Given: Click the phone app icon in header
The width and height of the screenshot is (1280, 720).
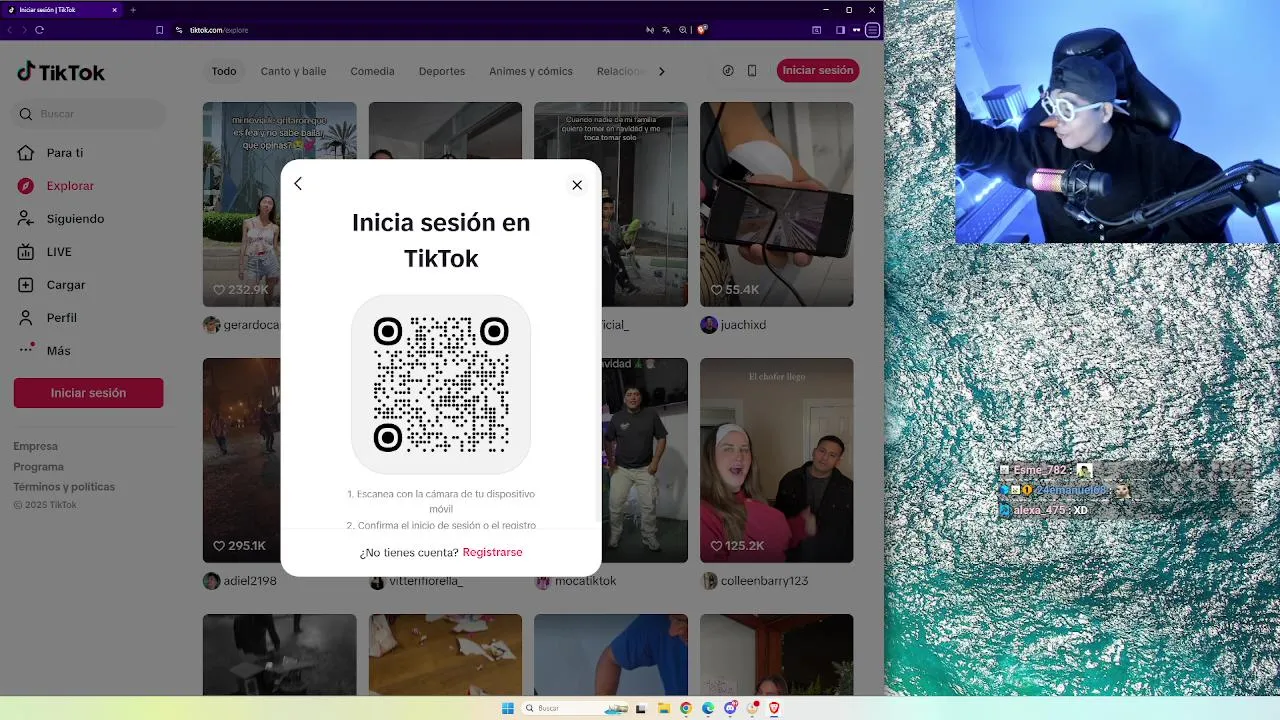Looking at the screenshot, I should (752, 71).
